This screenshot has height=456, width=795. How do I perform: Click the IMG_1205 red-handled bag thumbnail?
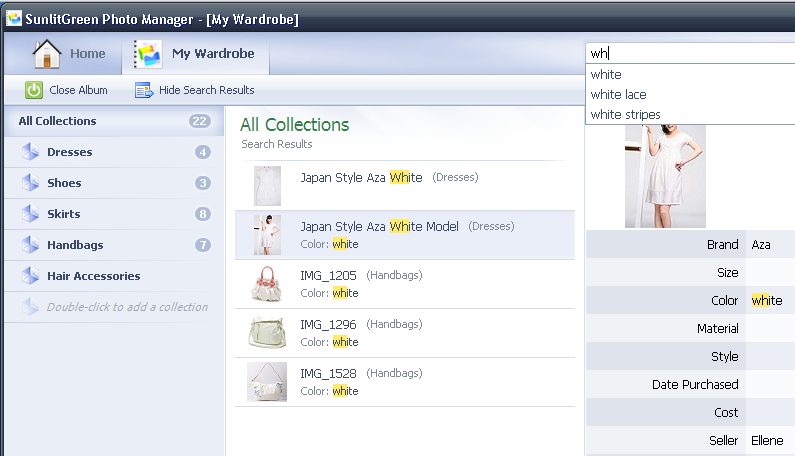point(267,284)
